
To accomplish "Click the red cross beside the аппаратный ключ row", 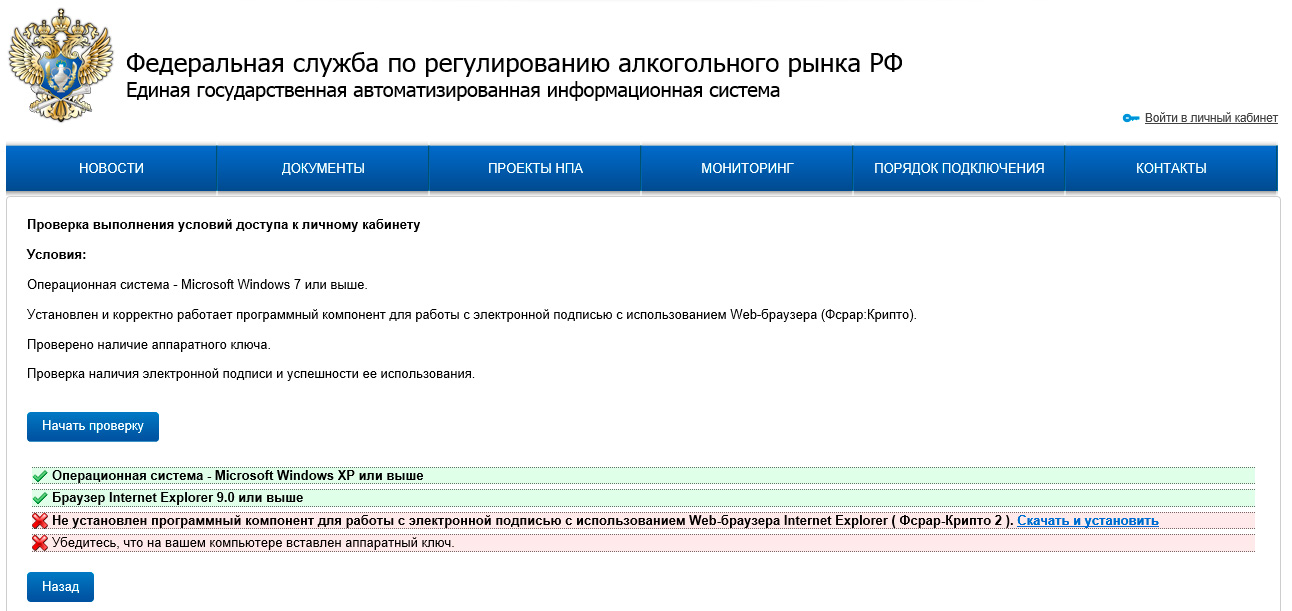I will click(40, 543).
